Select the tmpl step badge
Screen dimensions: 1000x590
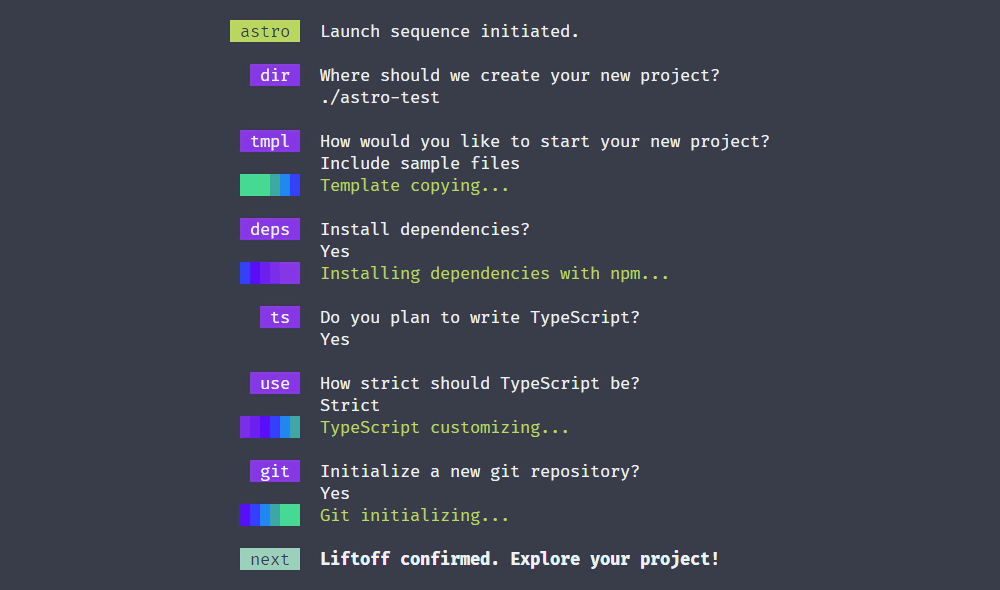(270, 141)
